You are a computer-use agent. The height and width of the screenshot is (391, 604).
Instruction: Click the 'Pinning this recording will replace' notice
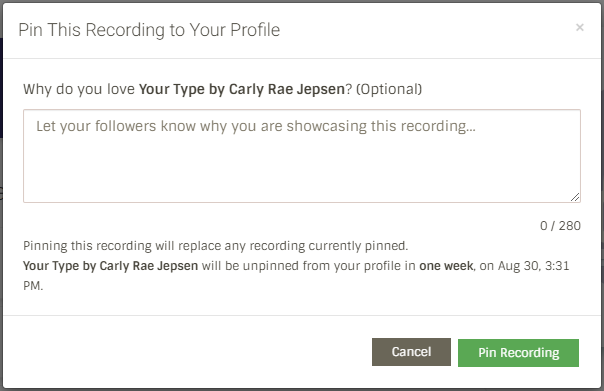tap(215, 246)
